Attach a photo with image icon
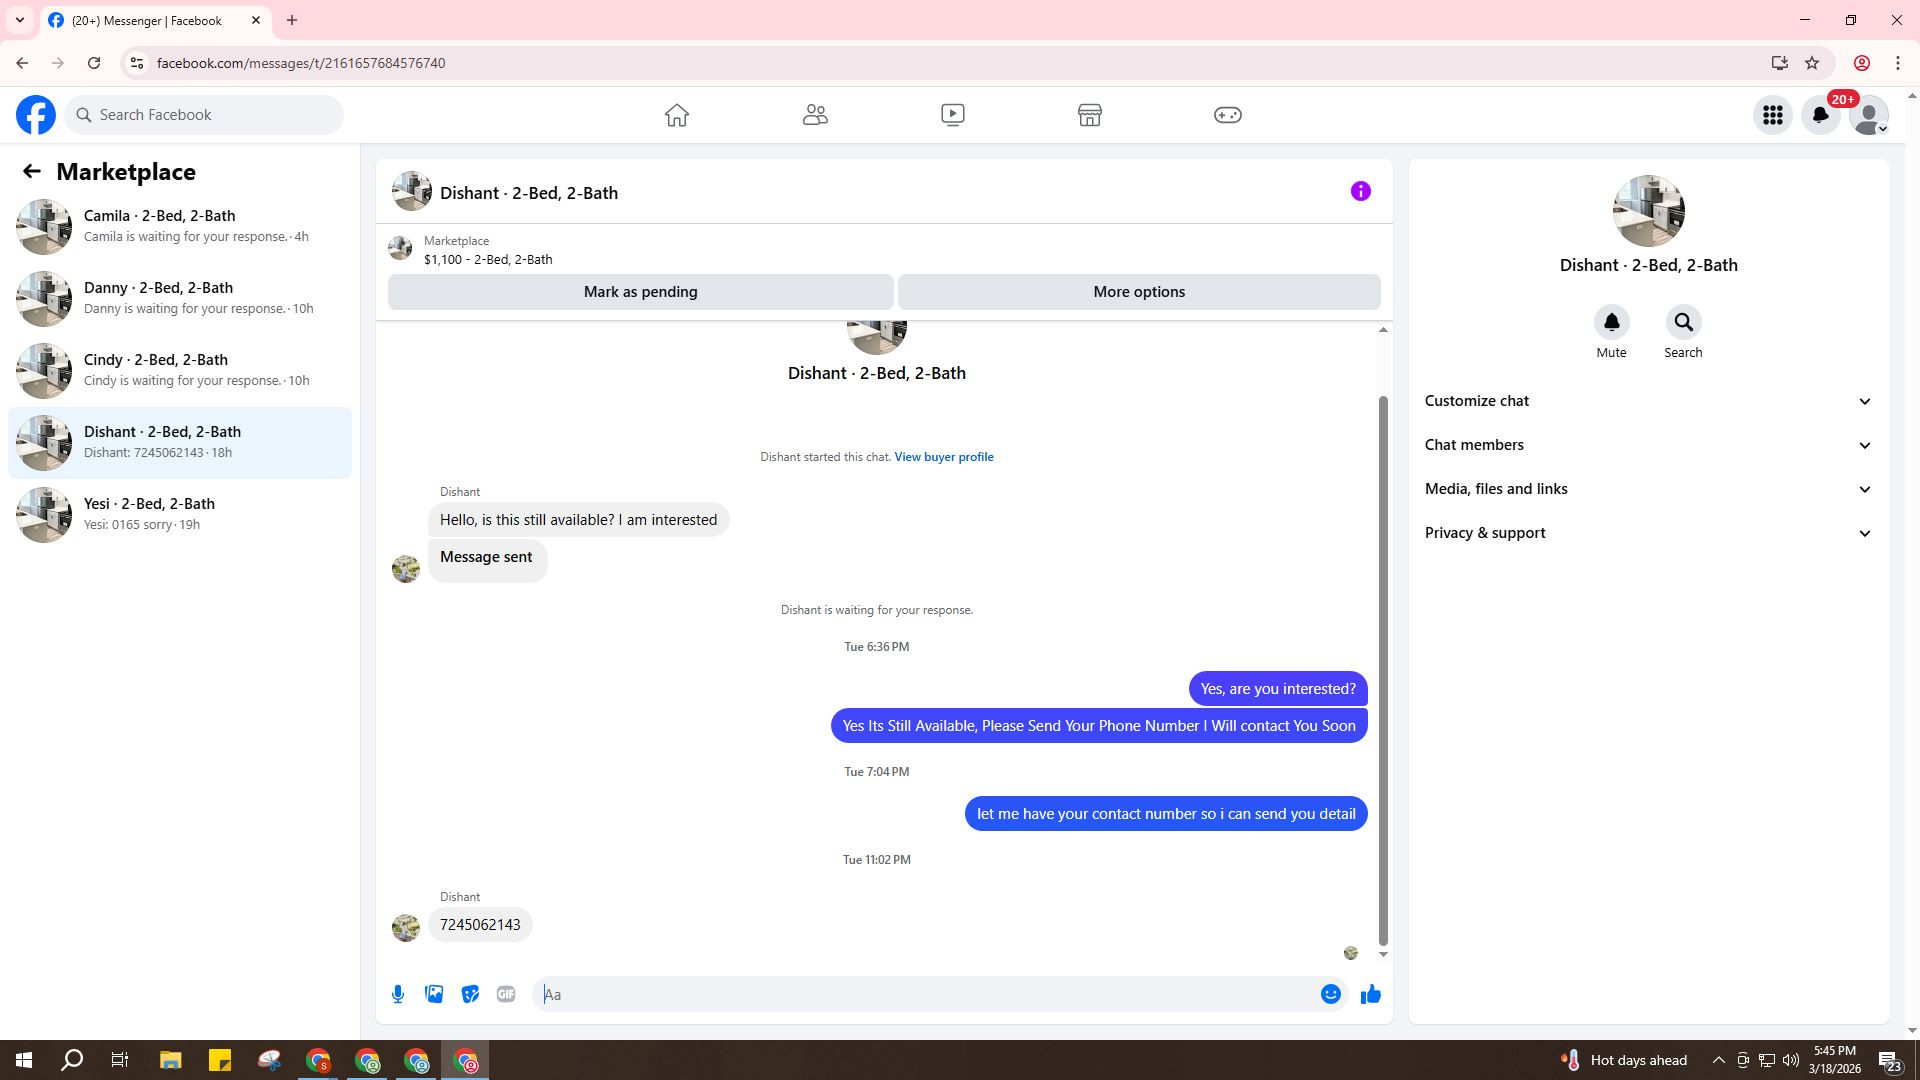The image size is (1920, 1080). [x=434, y=994]
